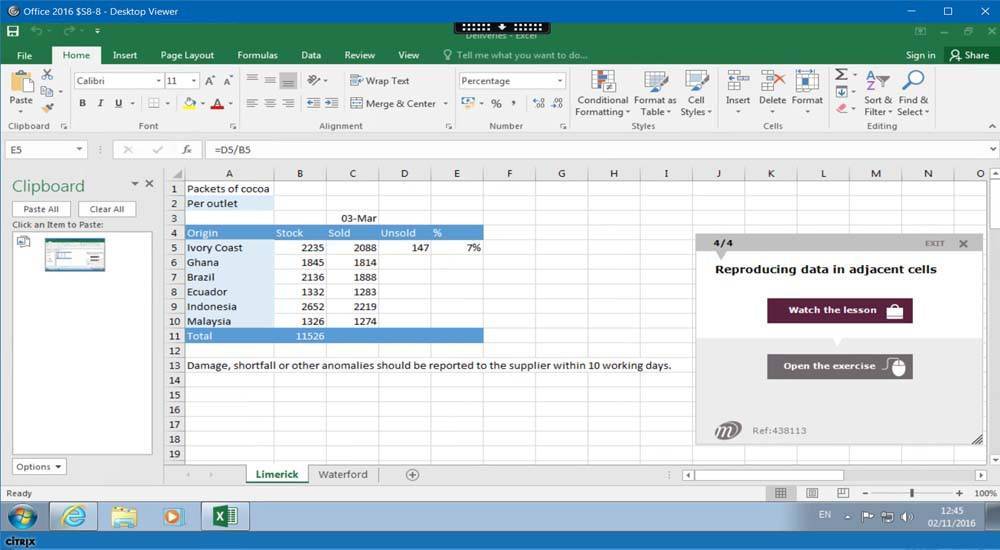Image resolution: width=1000 pixels, height=550 pixels.
Task: Switch to the Waterford sheet tab
Action: point(342,475)
